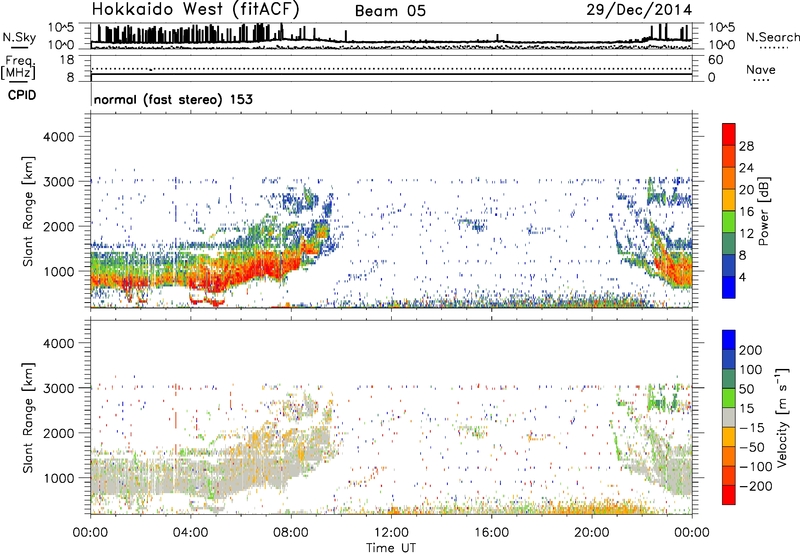Pick the red top segment of the power colorbar
Viewport: 800px width, 554px height.
pyautogui.click(x=729, y=134)
